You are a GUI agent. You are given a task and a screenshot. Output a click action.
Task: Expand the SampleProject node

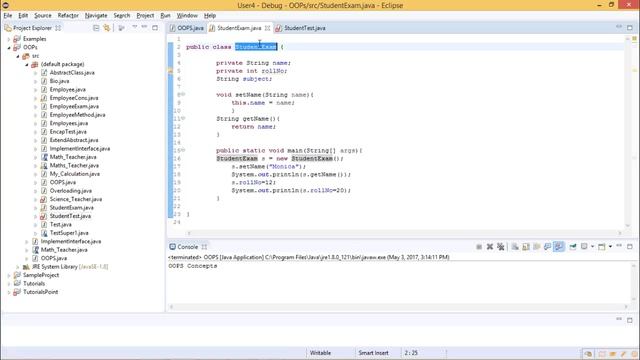tap(9, 276)
